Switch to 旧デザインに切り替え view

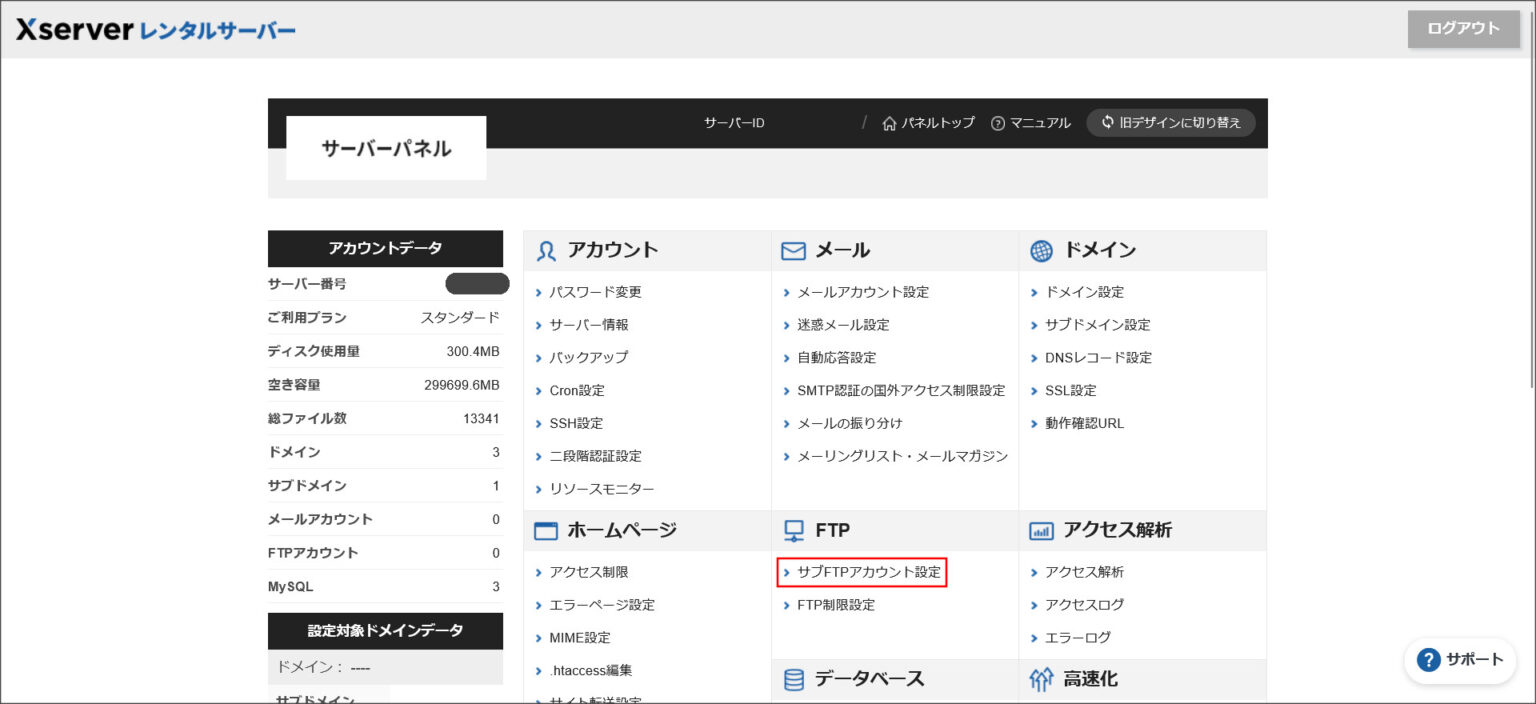click(x=1171, y=122)
